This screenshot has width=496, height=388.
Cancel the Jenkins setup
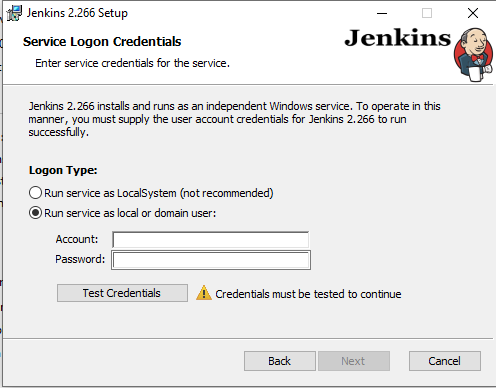(x=445, y=361)
